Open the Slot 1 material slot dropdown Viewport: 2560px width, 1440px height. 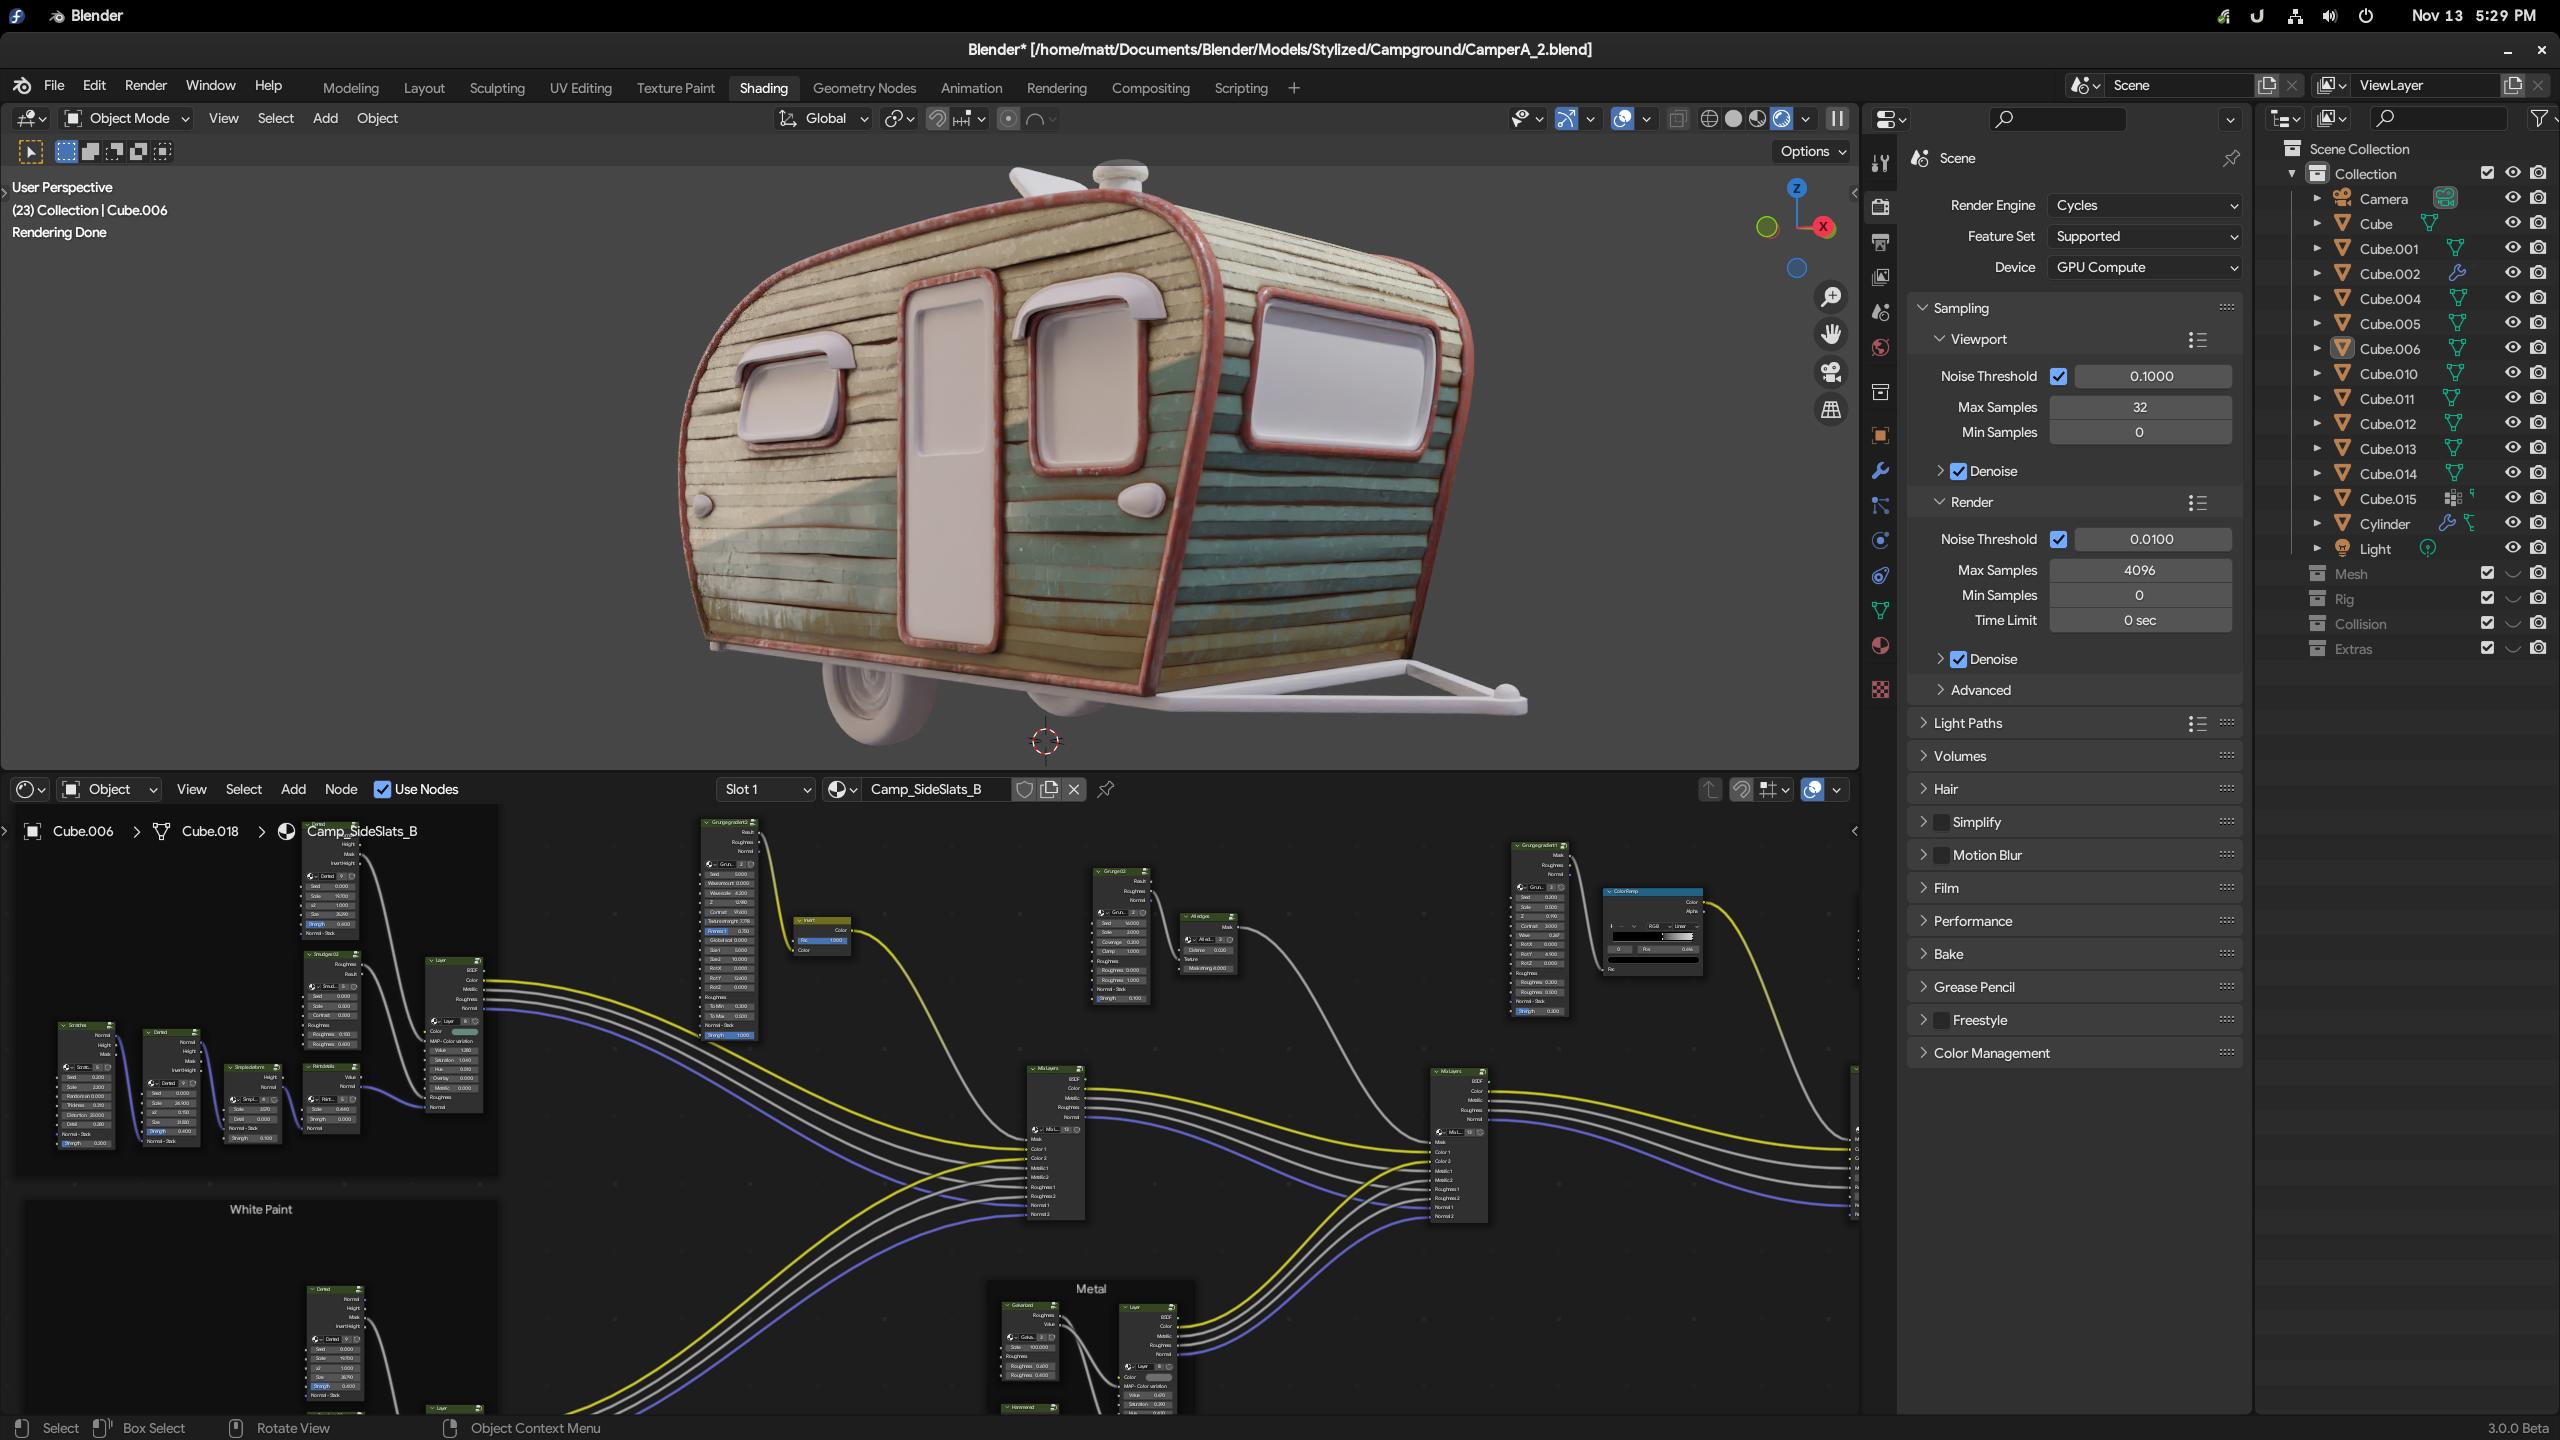coord(766,789)
